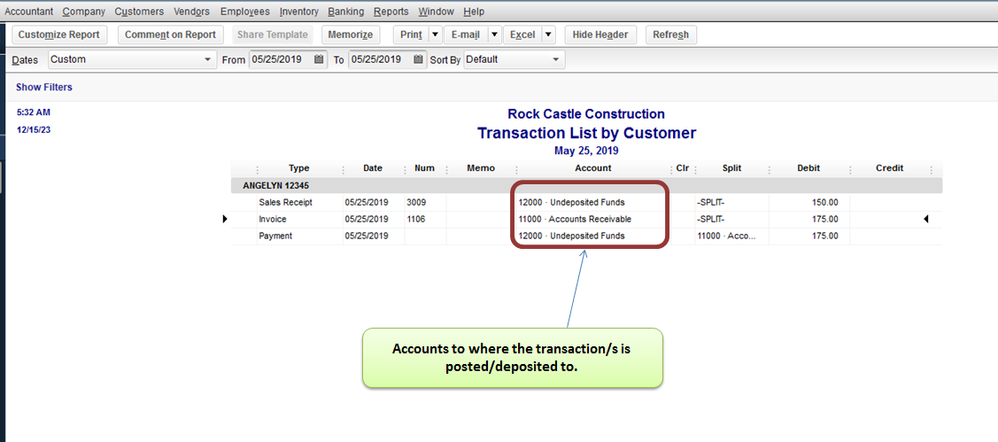Viewport: 998px width, 442px height.
Task: Click Undeposited Funds in Payment row
Action: 572,236
